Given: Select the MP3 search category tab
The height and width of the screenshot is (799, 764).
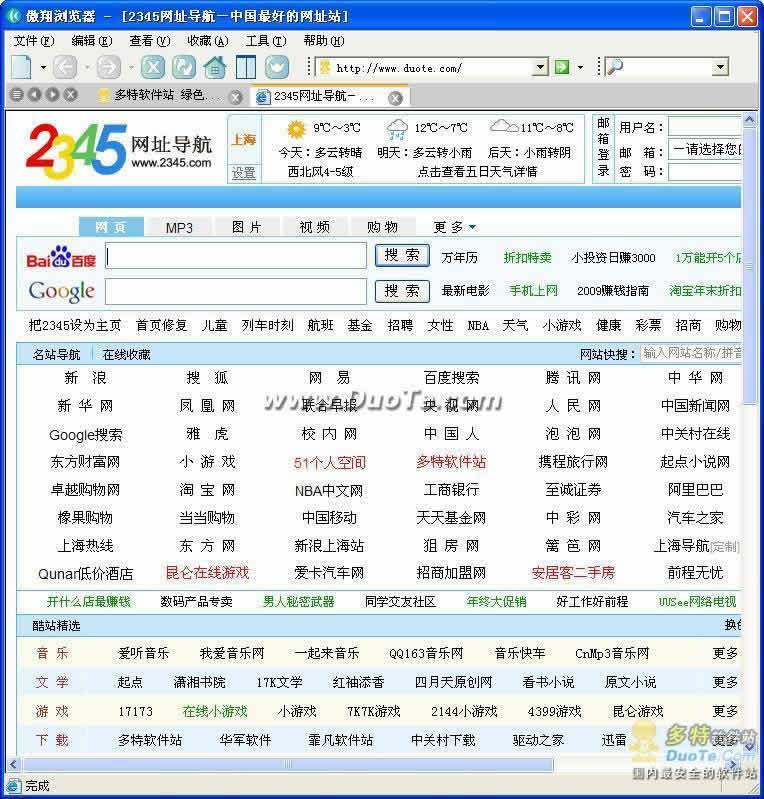Looking at the screenshot, I should 179,227.
